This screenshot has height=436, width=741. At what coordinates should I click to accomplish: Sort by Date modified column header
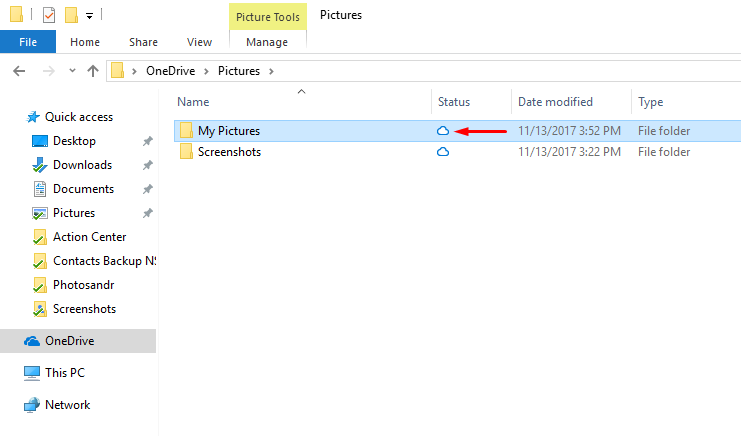pyautogui.click(x=555, y=102)
